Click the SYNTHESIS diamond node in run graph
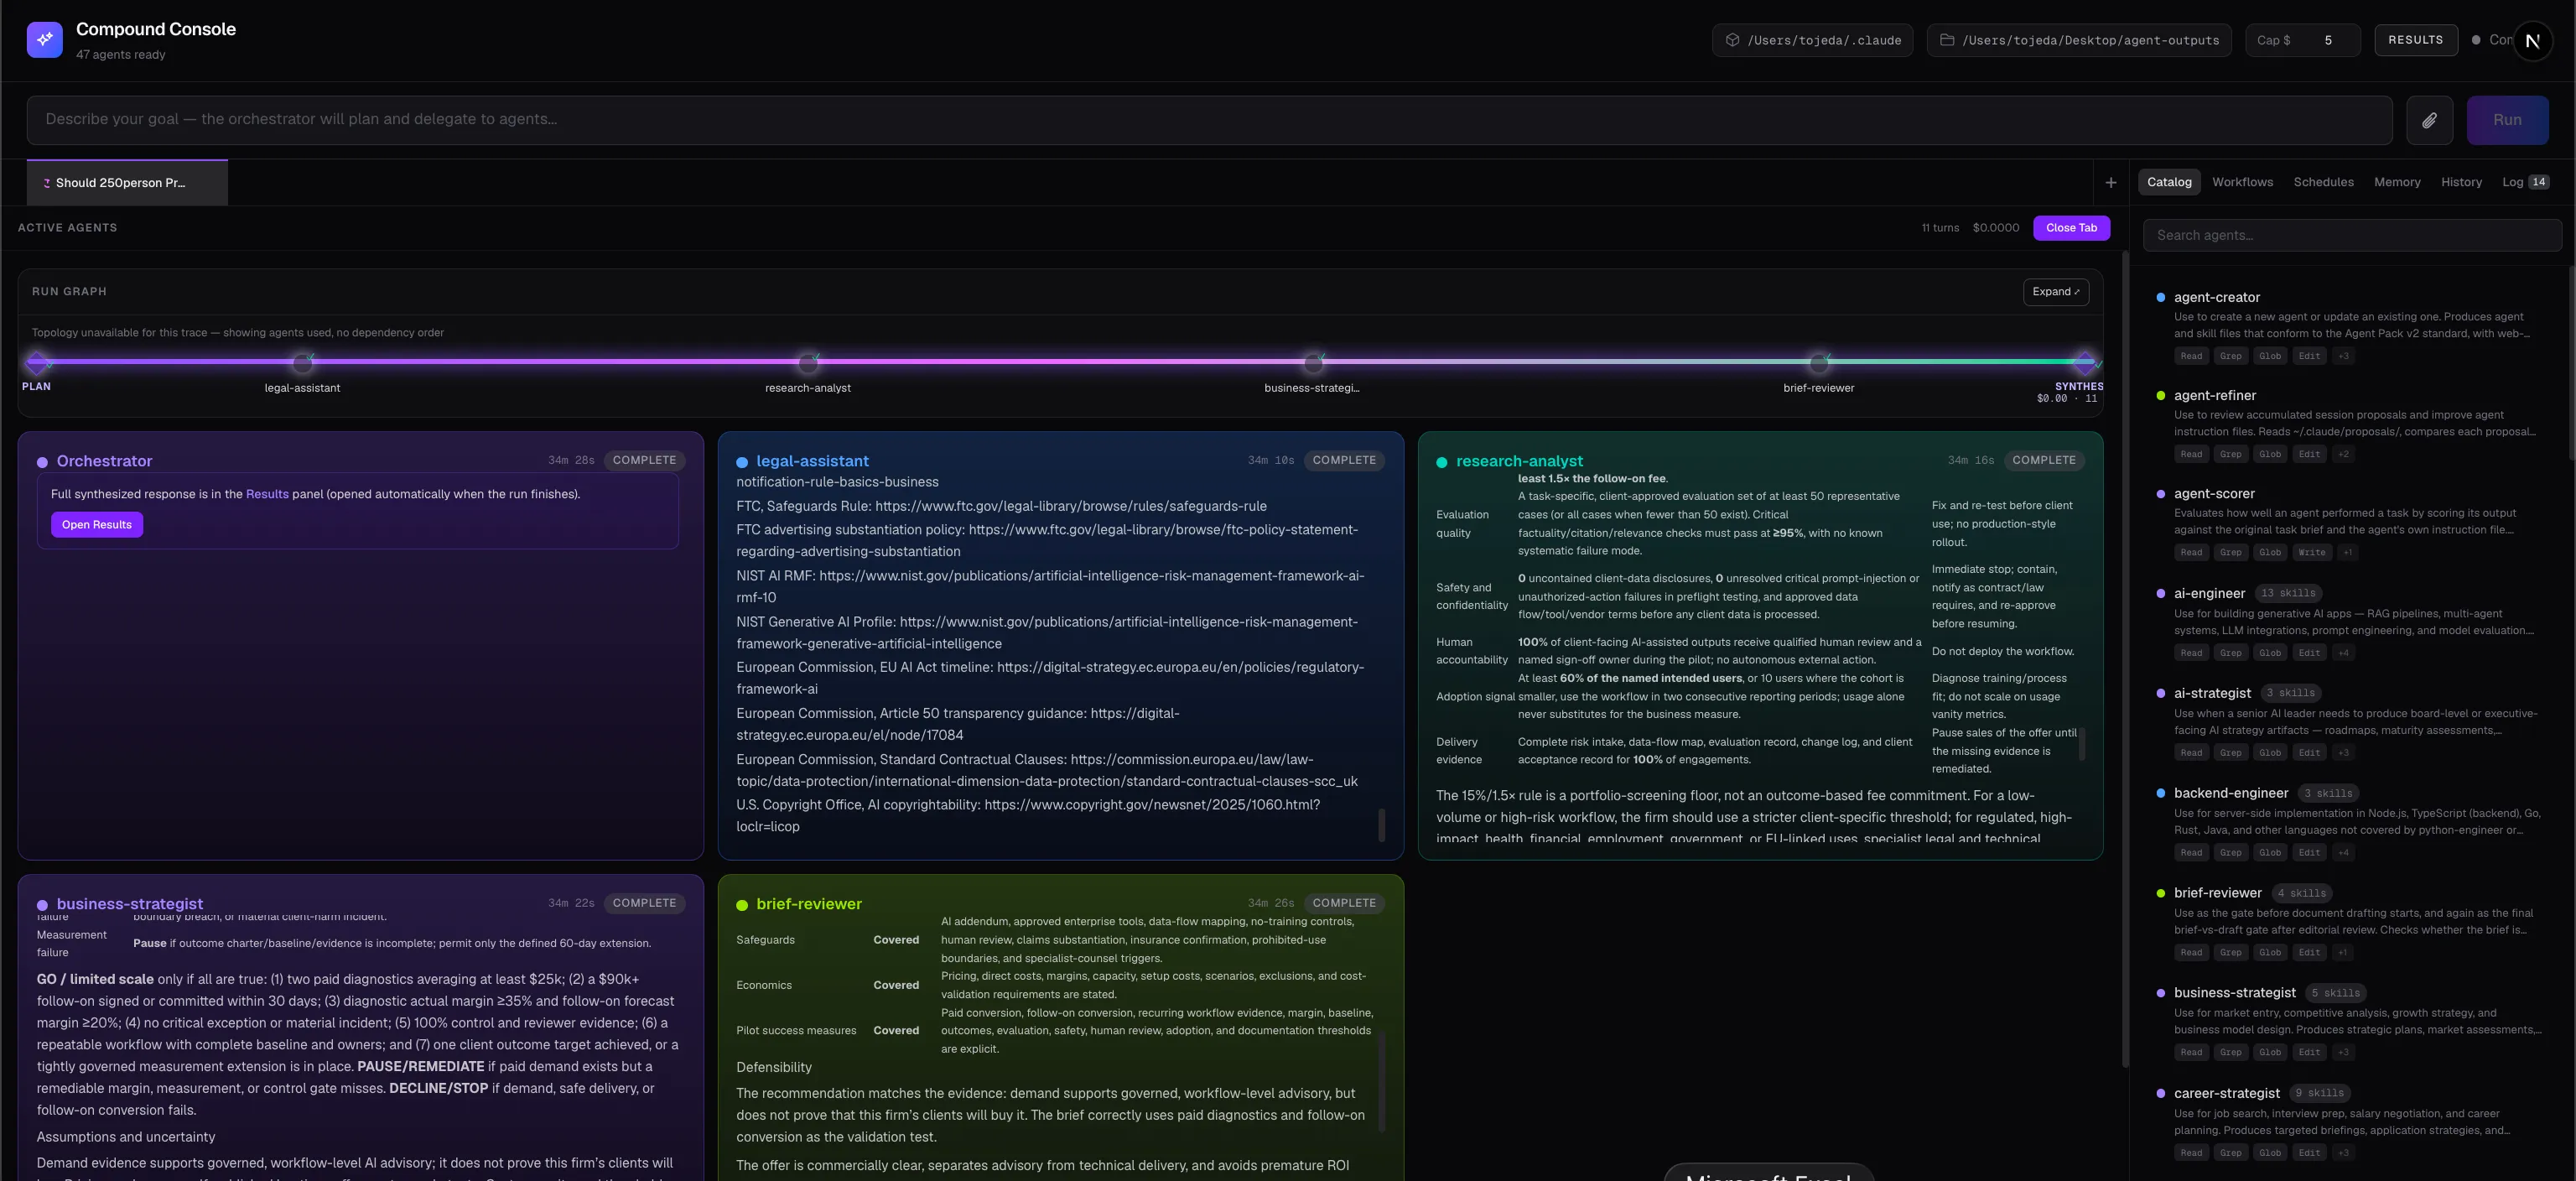The width and height of the screenshot is (2576, 1181). [x=2084, y=362]
